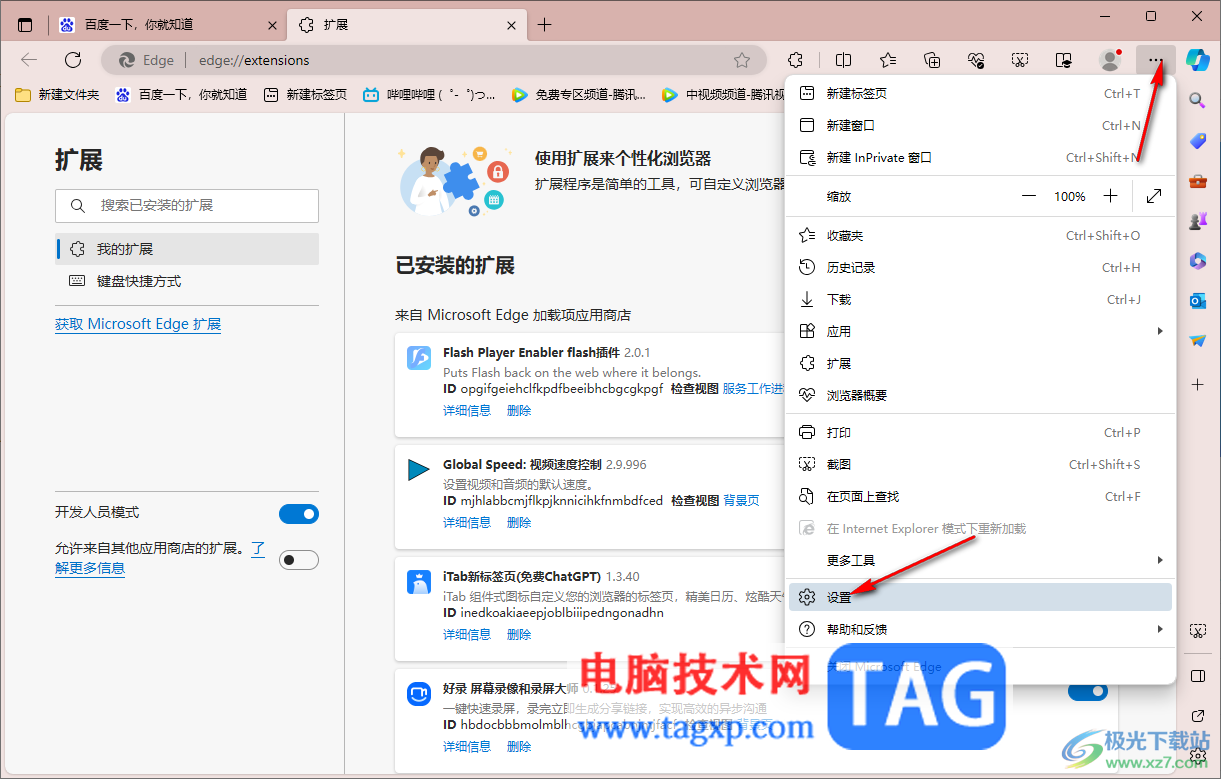Add a sidebar app with plus icon
Image resolution: width=1221 pixels, height=779 pixels.
coord(1197,384)
